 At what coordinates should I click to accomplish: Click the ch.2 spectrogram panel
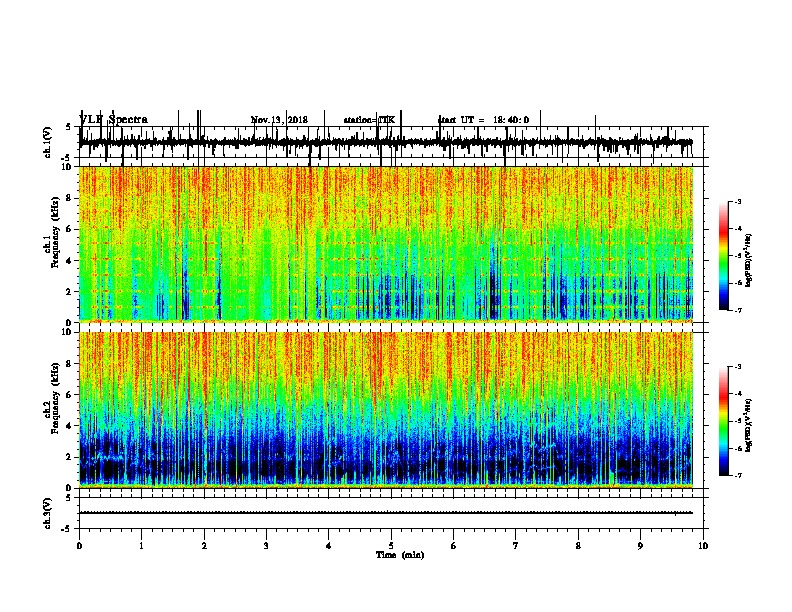tap(386, 409)
